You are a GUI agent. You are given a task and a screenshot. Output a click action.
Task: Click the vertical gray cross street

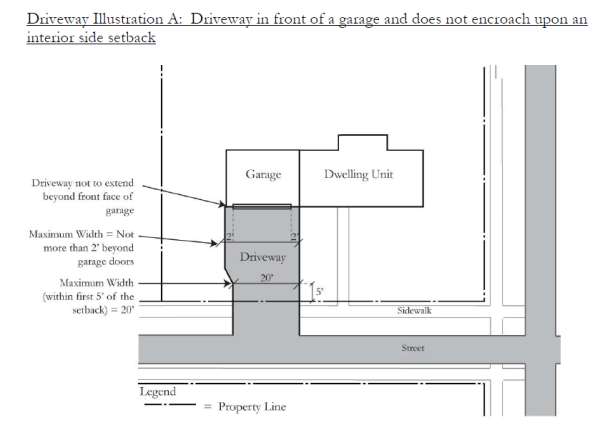(540, 240)
